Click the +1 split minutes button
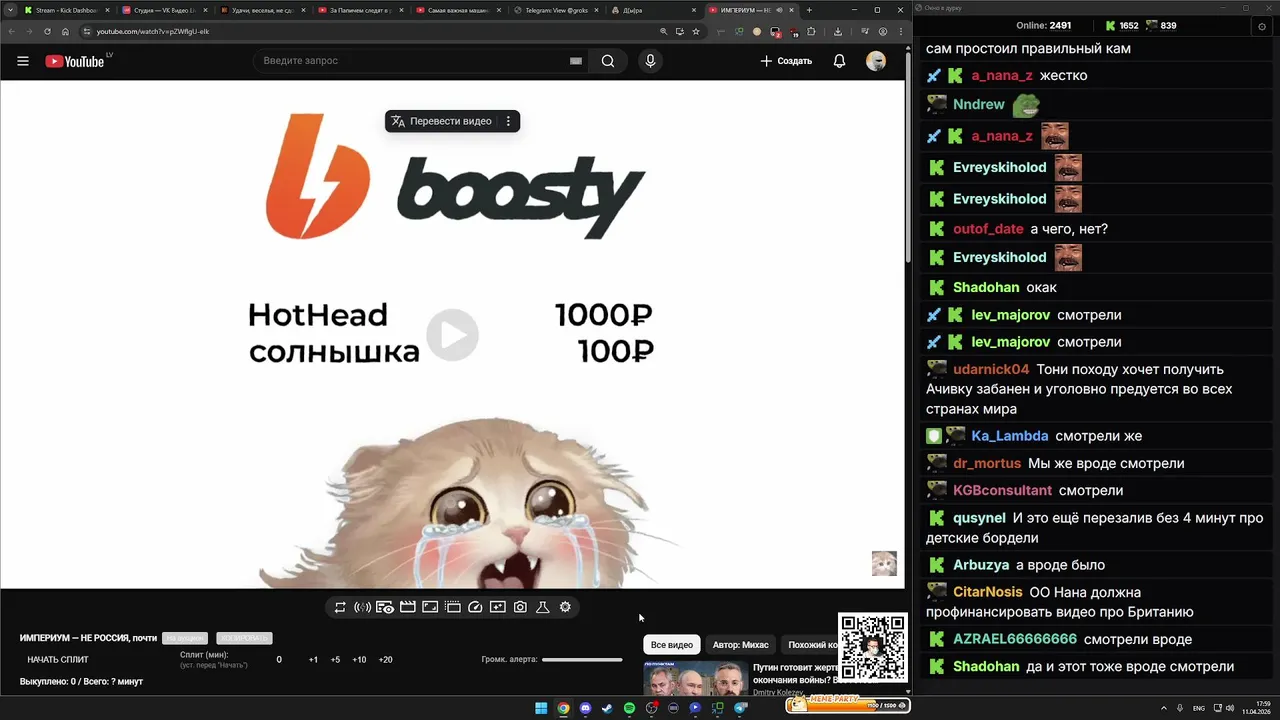Image resolution: width=1280 pixels, height=720 pixels. (x=313, y=660)
